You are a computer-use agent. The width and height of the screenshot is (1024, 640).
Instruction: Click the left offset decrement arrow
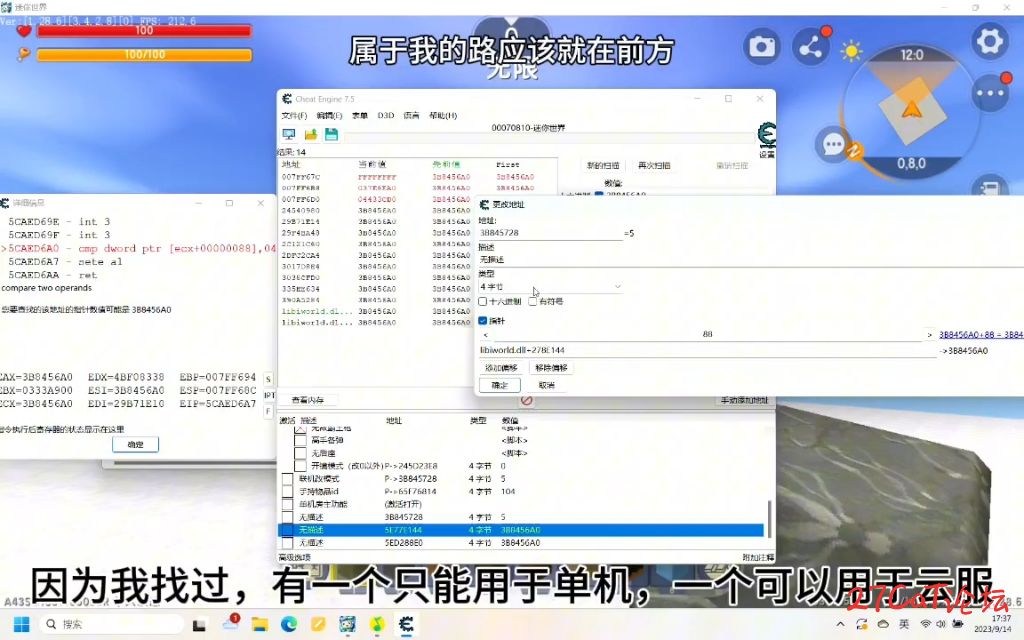click(485, 334)
